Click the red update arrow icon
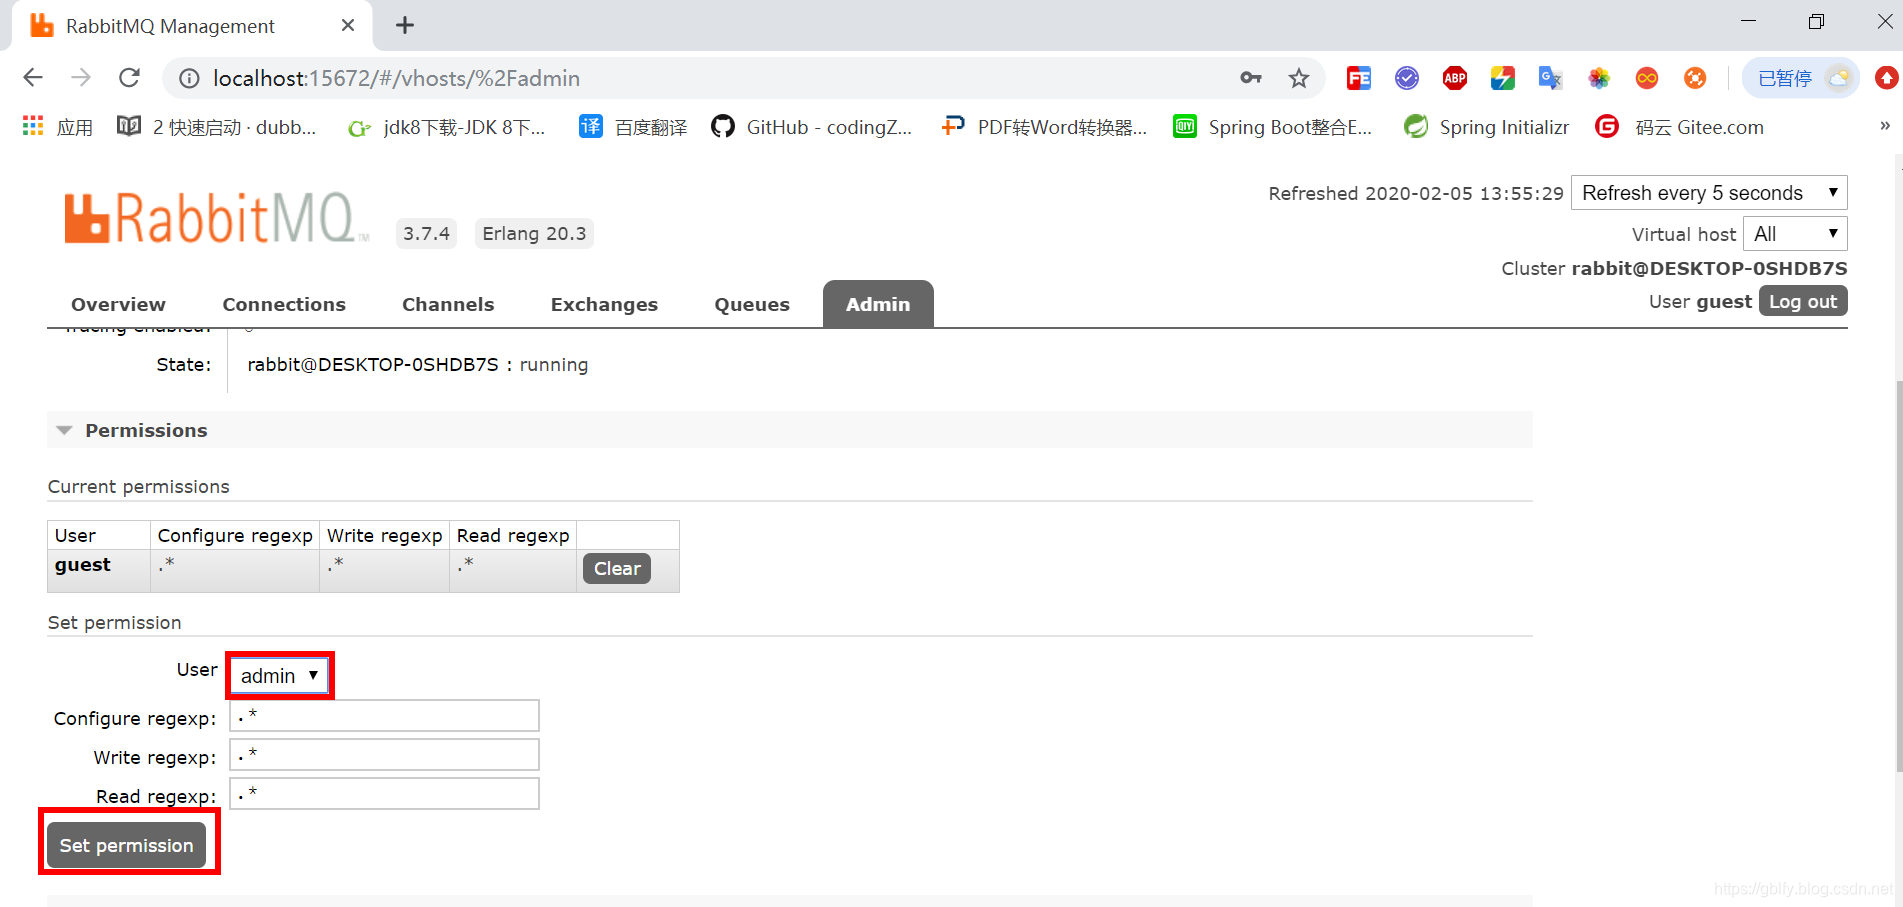This screenshot has height=907, width=1903. [x=1886, y=78]
